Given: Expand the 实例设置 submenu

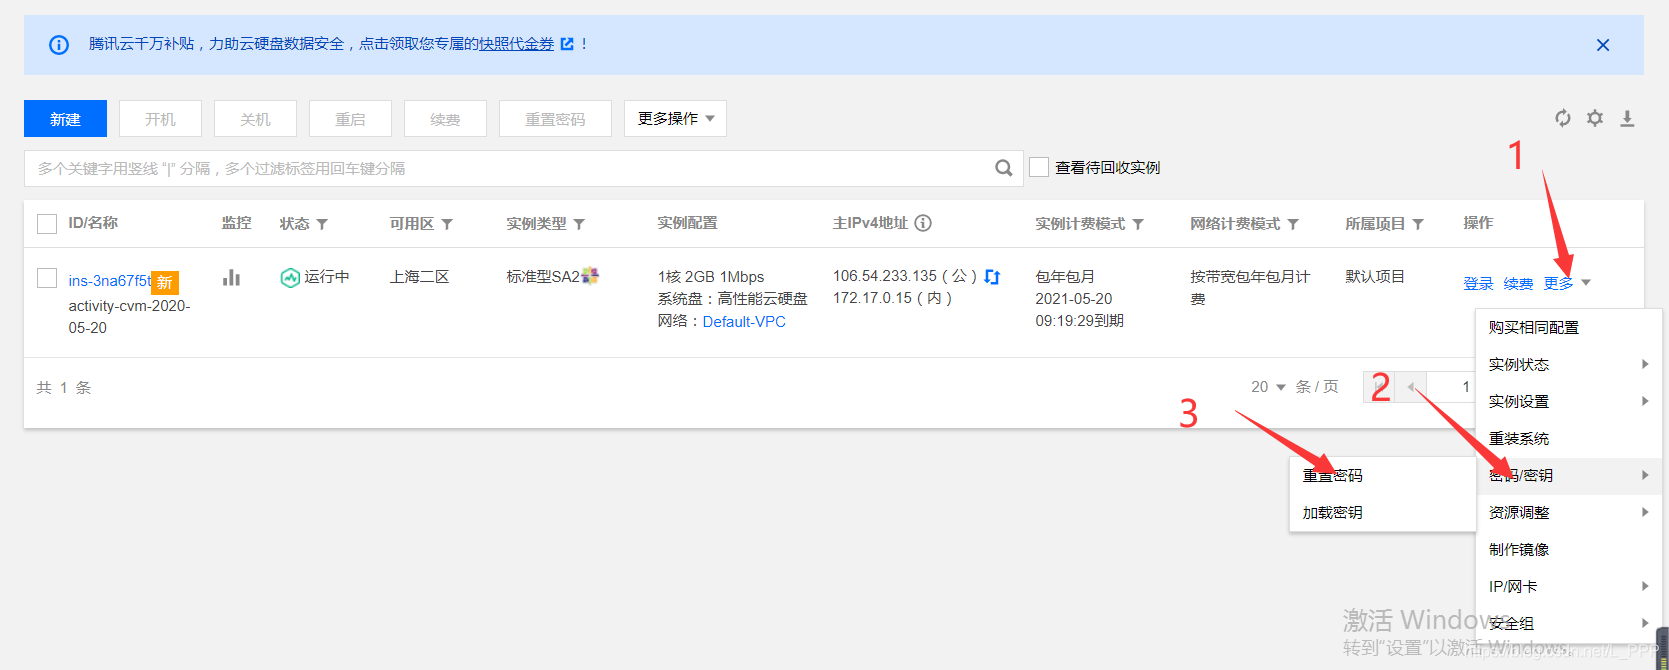Looking at the screenshot, I should [x=1568, y=401].
